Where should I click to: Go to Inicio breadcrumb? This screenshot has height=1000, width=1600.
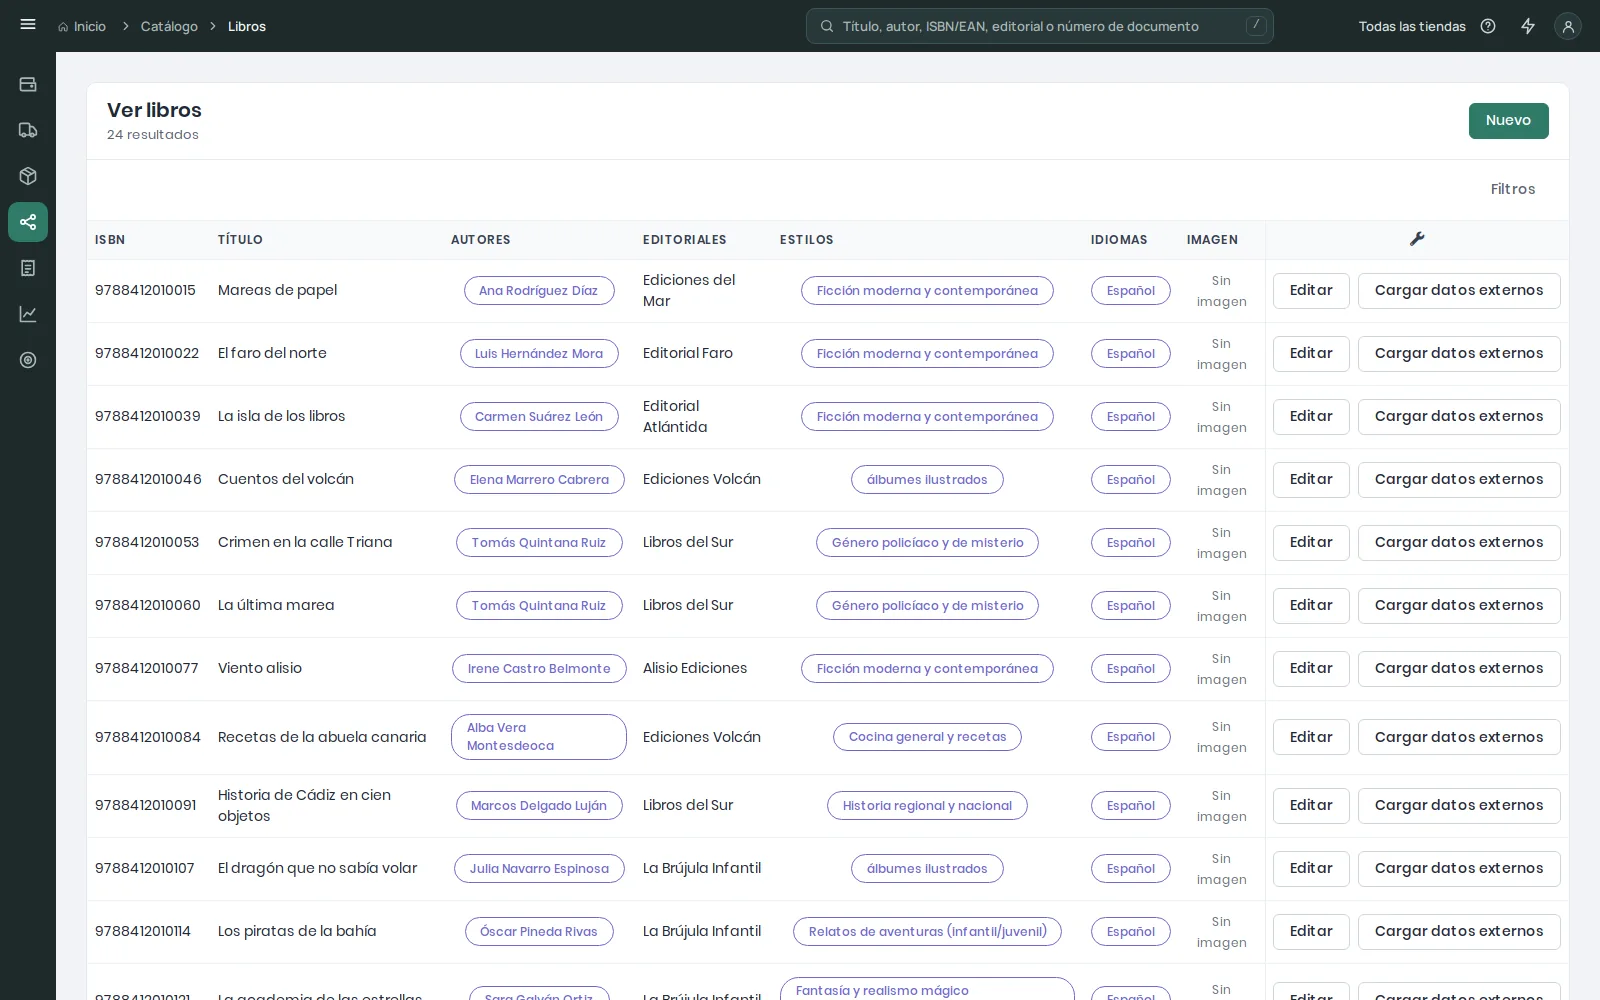pyautogui.click(x=90, y=26)
